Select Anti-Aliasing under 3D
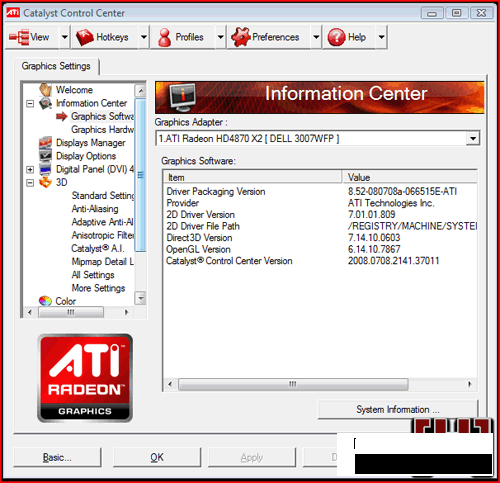 coord(95,209)
